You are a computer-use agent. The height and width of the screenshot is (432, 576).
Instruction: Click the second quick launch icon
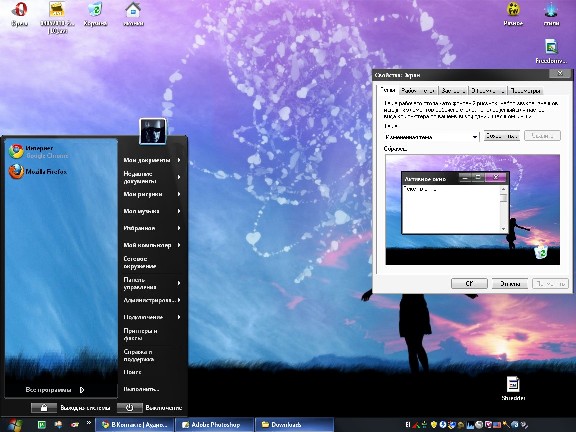tap(58, 425)
